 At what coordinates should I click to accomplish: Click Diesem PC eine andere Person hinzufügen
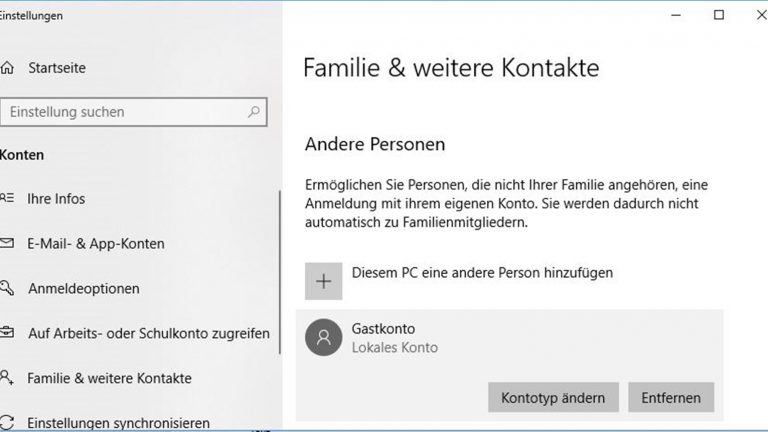pos(482,272)
